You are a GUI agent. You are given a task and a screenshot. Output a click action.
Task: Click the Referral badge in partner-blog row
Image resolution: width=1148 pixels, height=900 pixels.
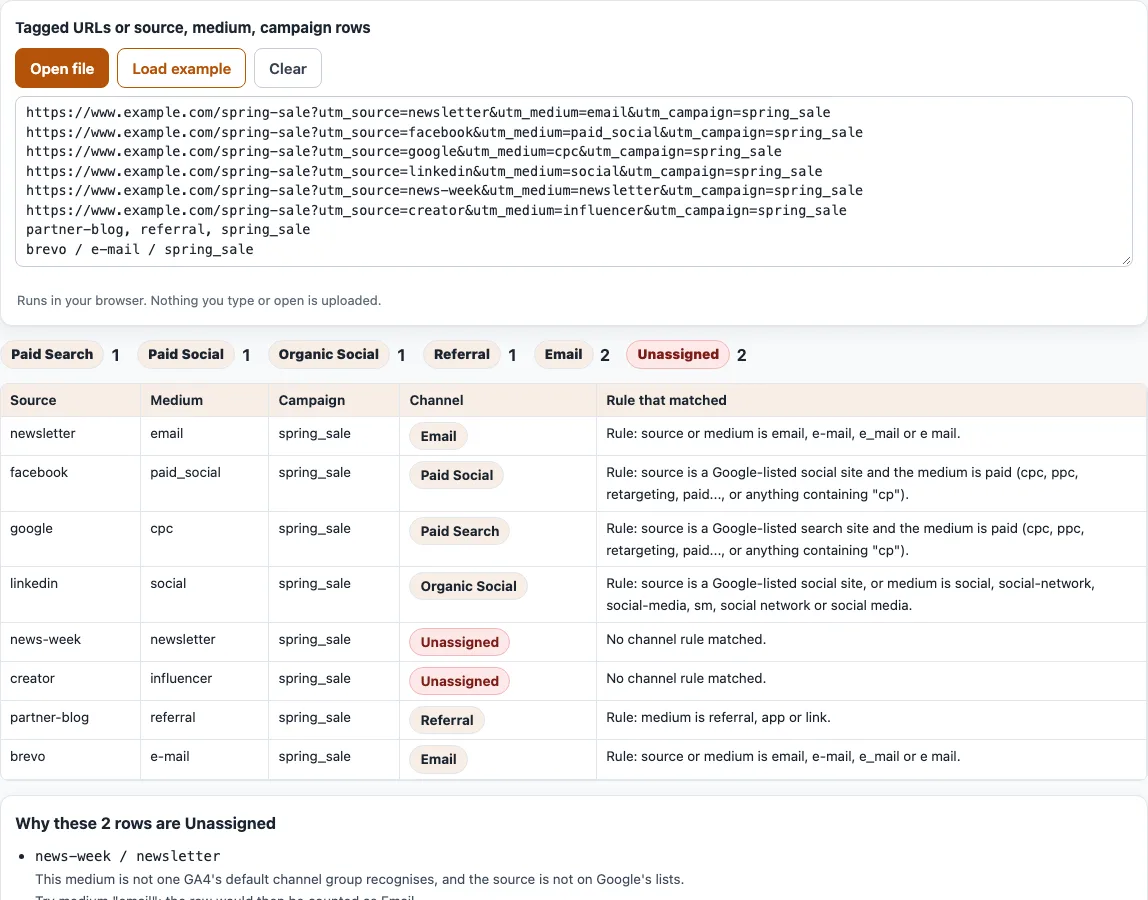tap(447, 721)
